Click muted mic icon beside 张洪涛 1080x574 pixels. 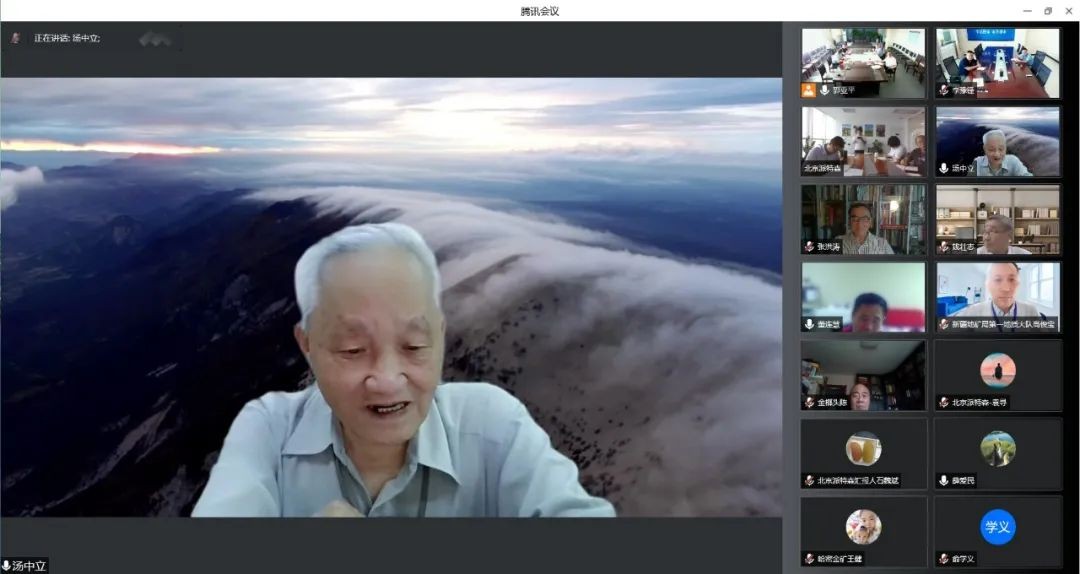809,246
